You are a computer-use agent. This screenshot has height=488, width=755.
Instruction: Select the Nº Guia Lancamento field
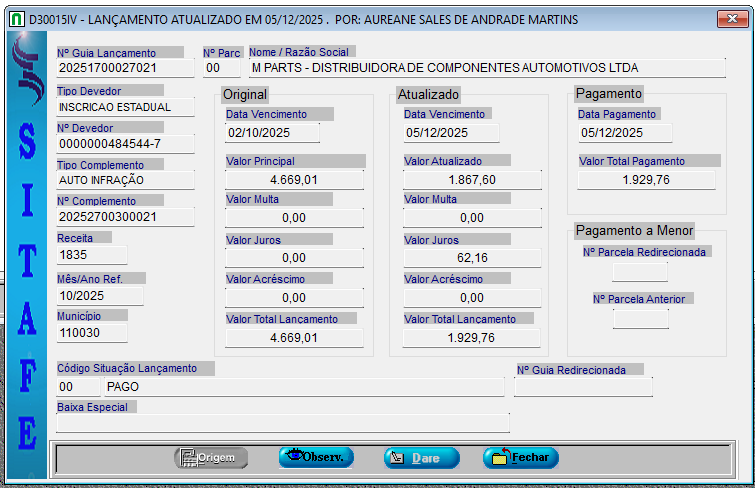(125, 68)
